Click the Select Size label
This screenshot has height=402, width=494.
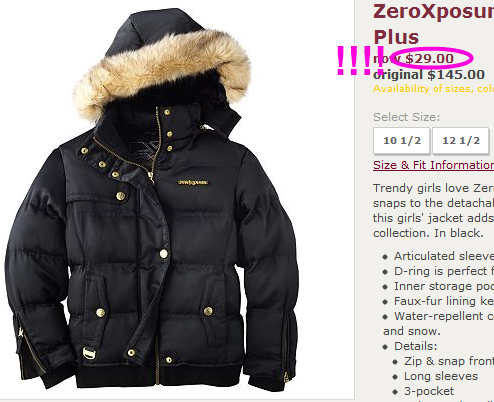click(407, 117)
